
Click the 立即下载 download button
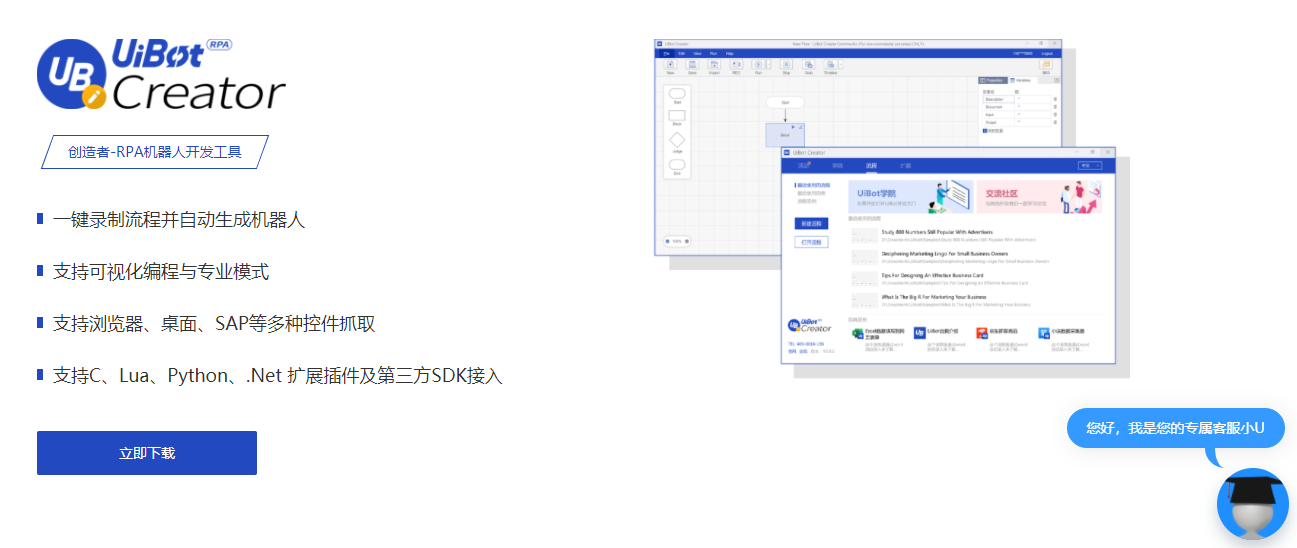147,453
